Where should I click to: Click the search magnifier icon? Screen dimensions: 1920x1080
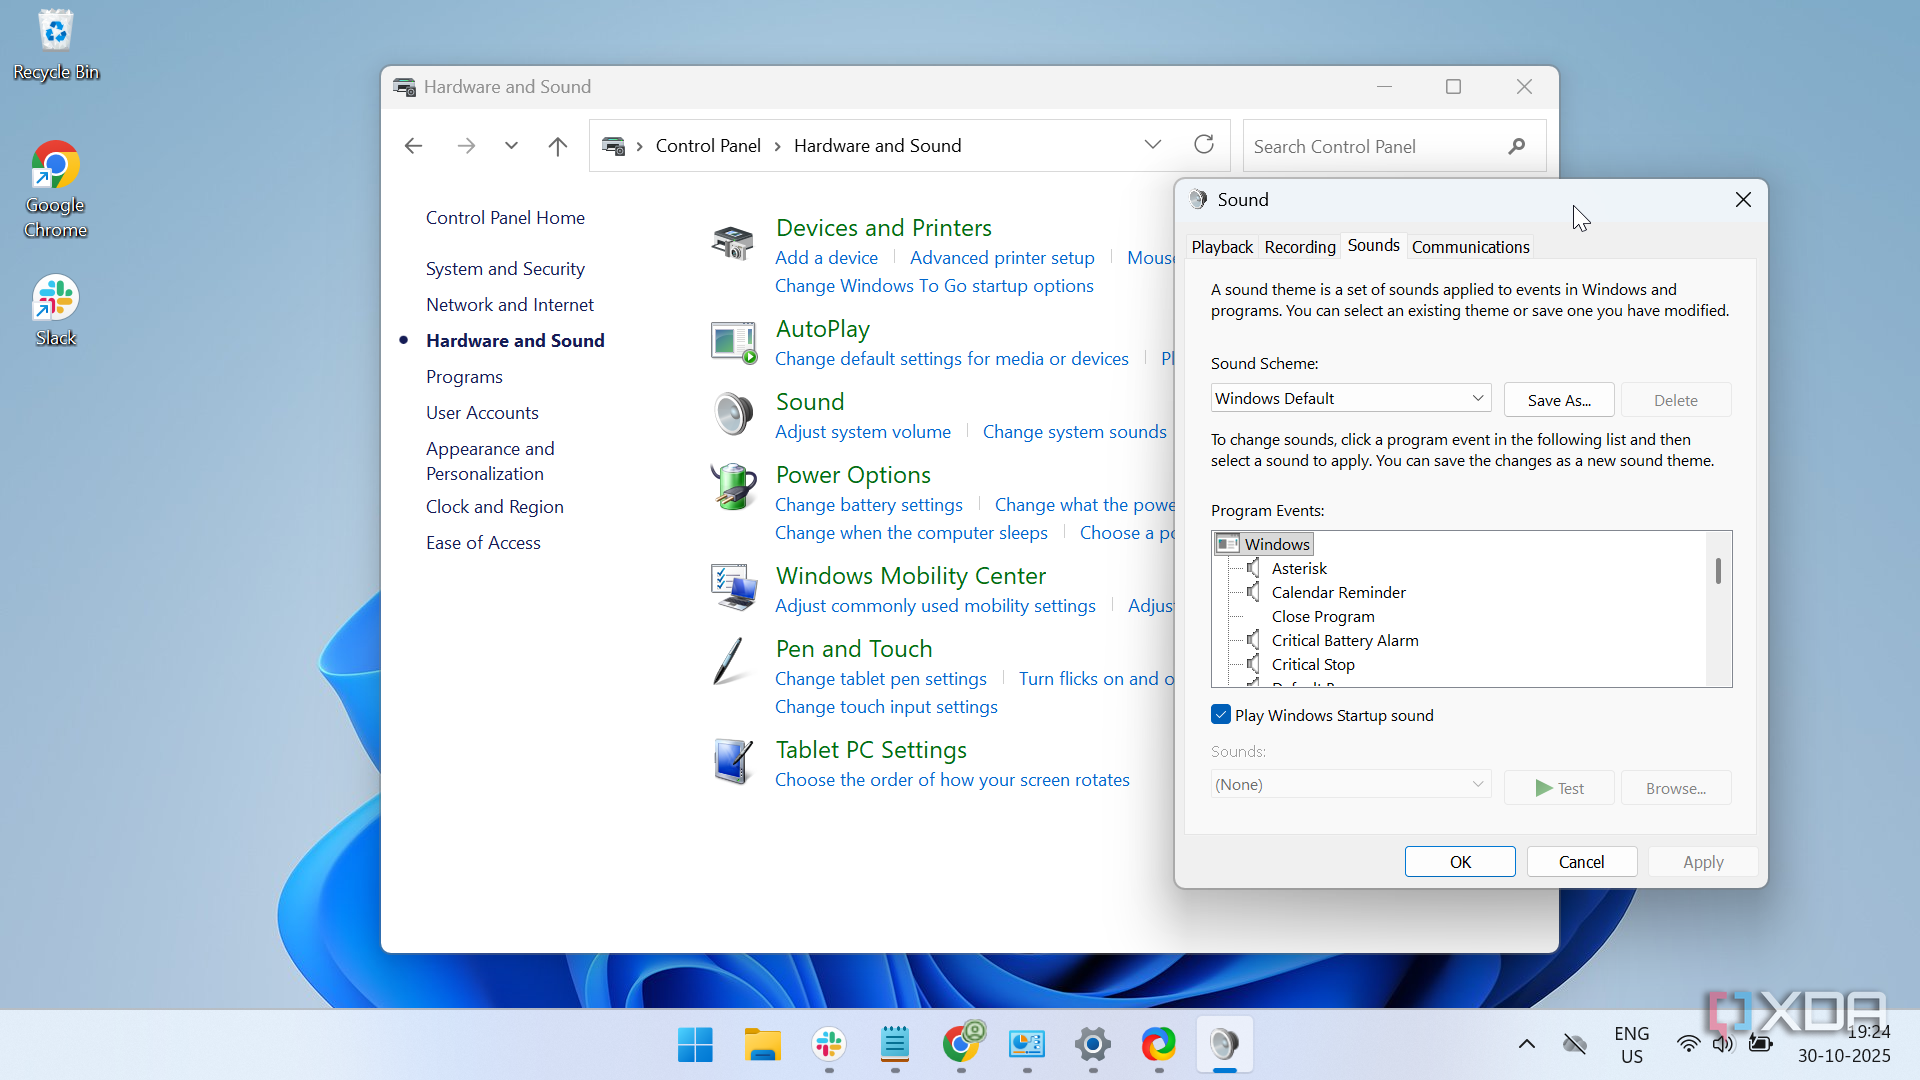1517,146
